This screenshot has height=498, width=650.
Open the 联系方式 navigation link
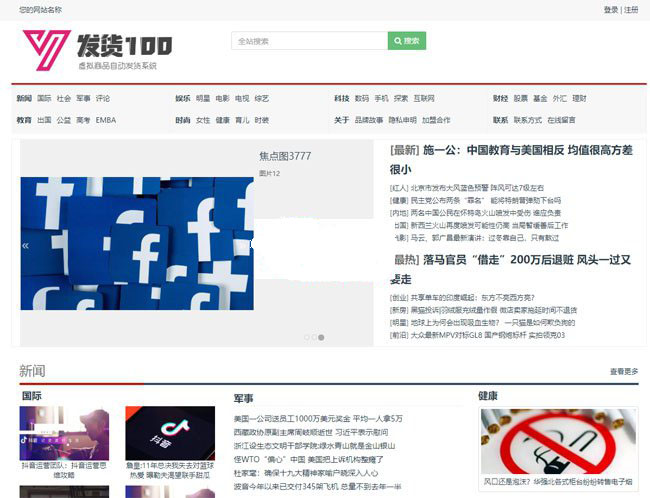[x=528, y=120]
